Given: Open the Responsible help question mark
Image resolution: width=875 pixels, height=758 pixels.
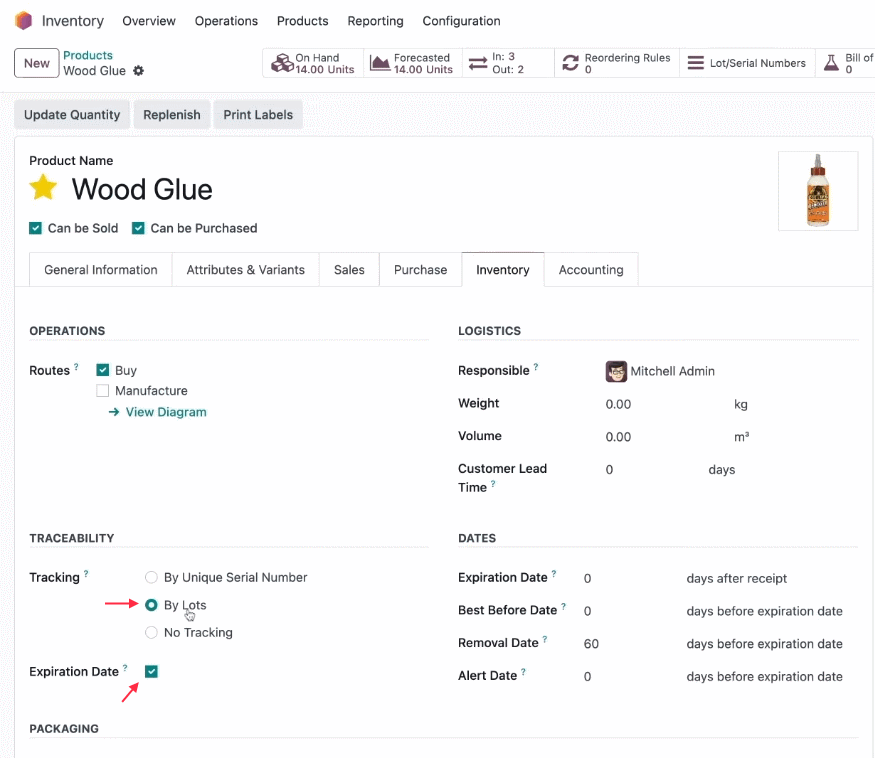Looking at the screenshot, I should (536, 367).
